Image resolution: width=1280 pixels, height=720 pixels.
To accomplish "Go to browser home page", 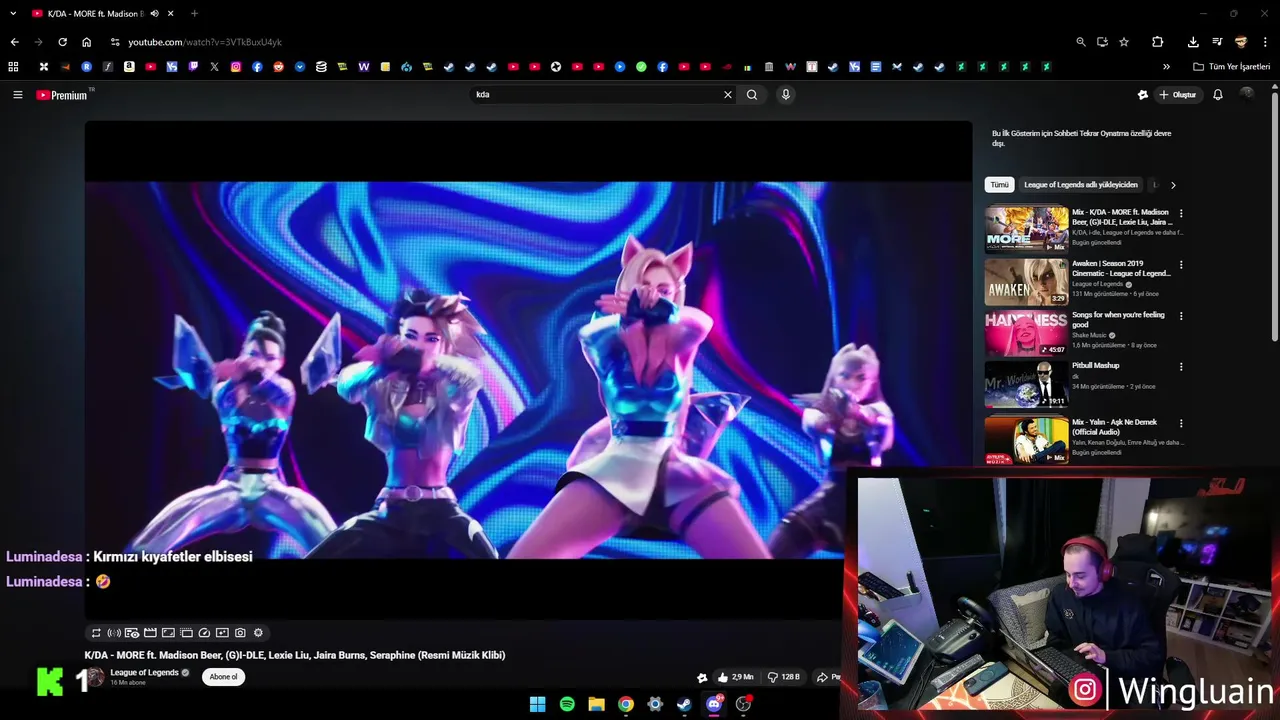I will tap(86, 42).
